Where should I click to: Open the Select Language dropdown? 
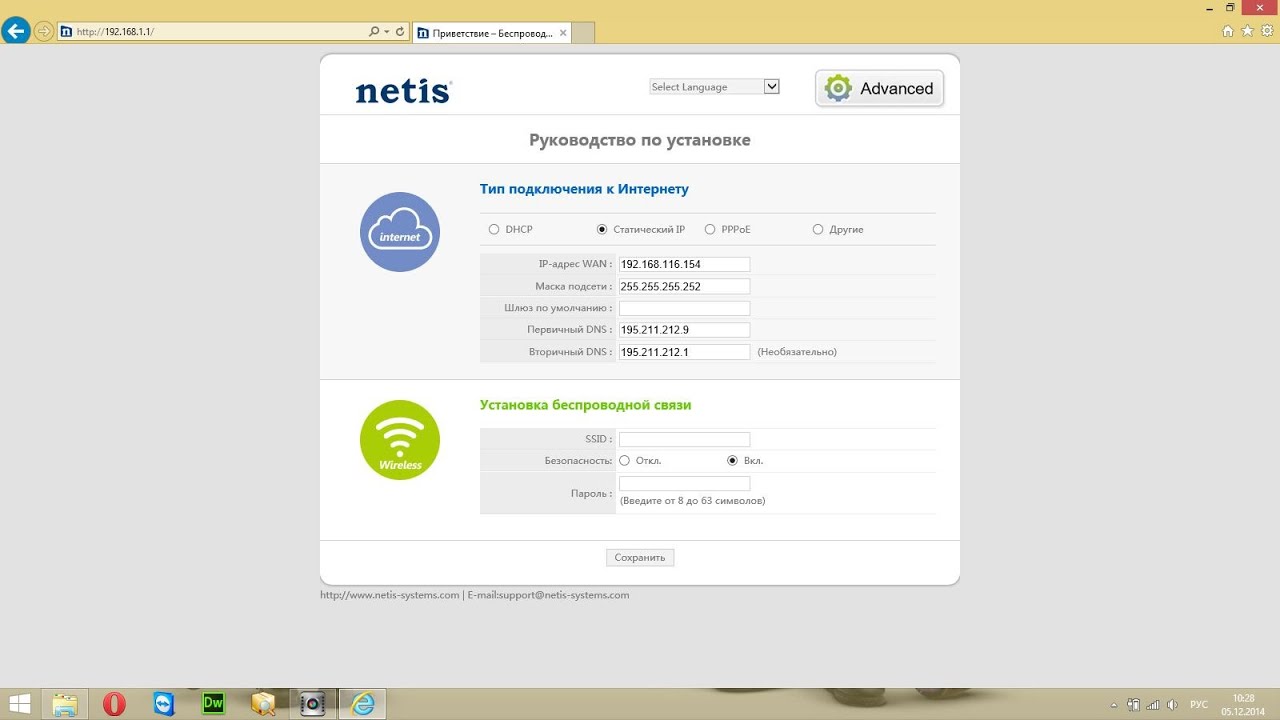[x=714, y=87]
